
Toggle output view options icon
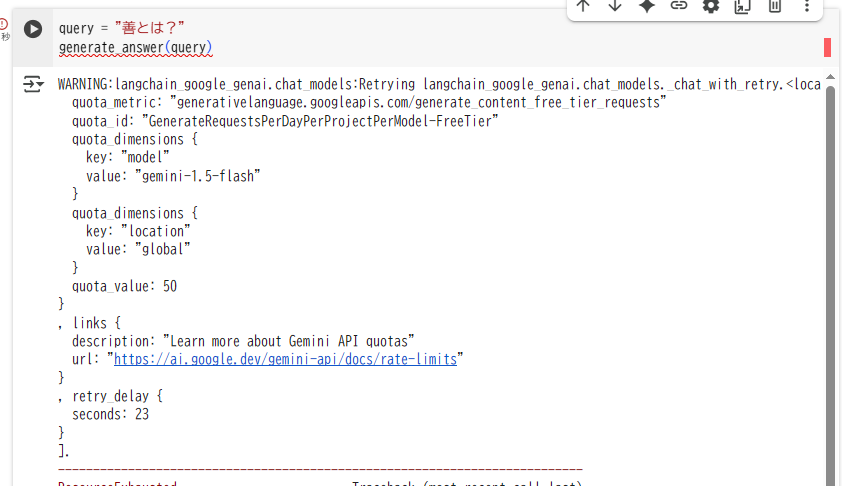pos(33,84)
